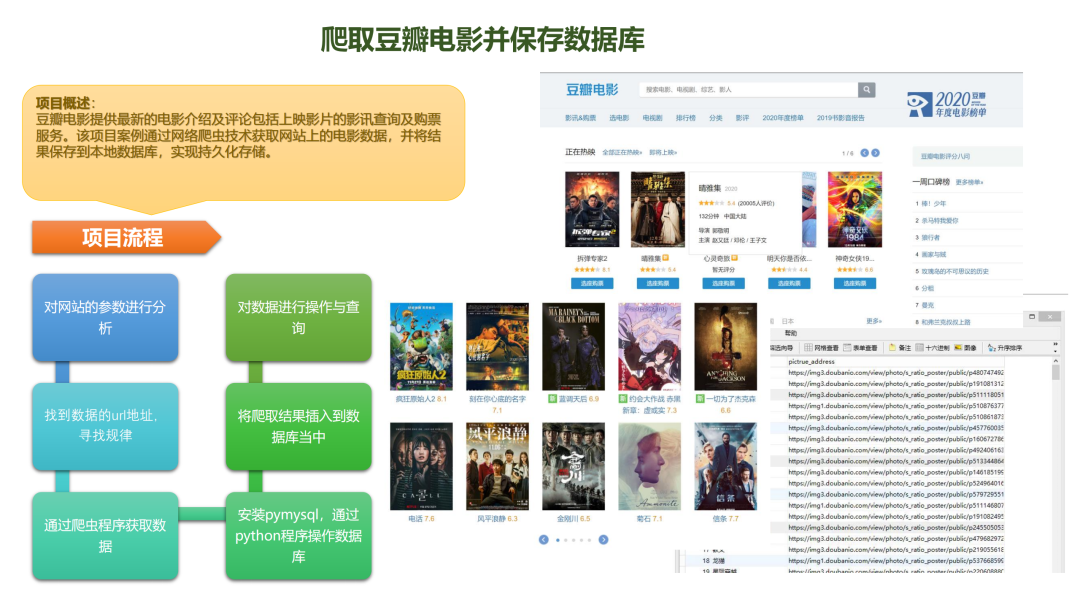Click the ticket icon beside 心灵奇旅 title
The image size is (1080, 608).
click(734, 258)
